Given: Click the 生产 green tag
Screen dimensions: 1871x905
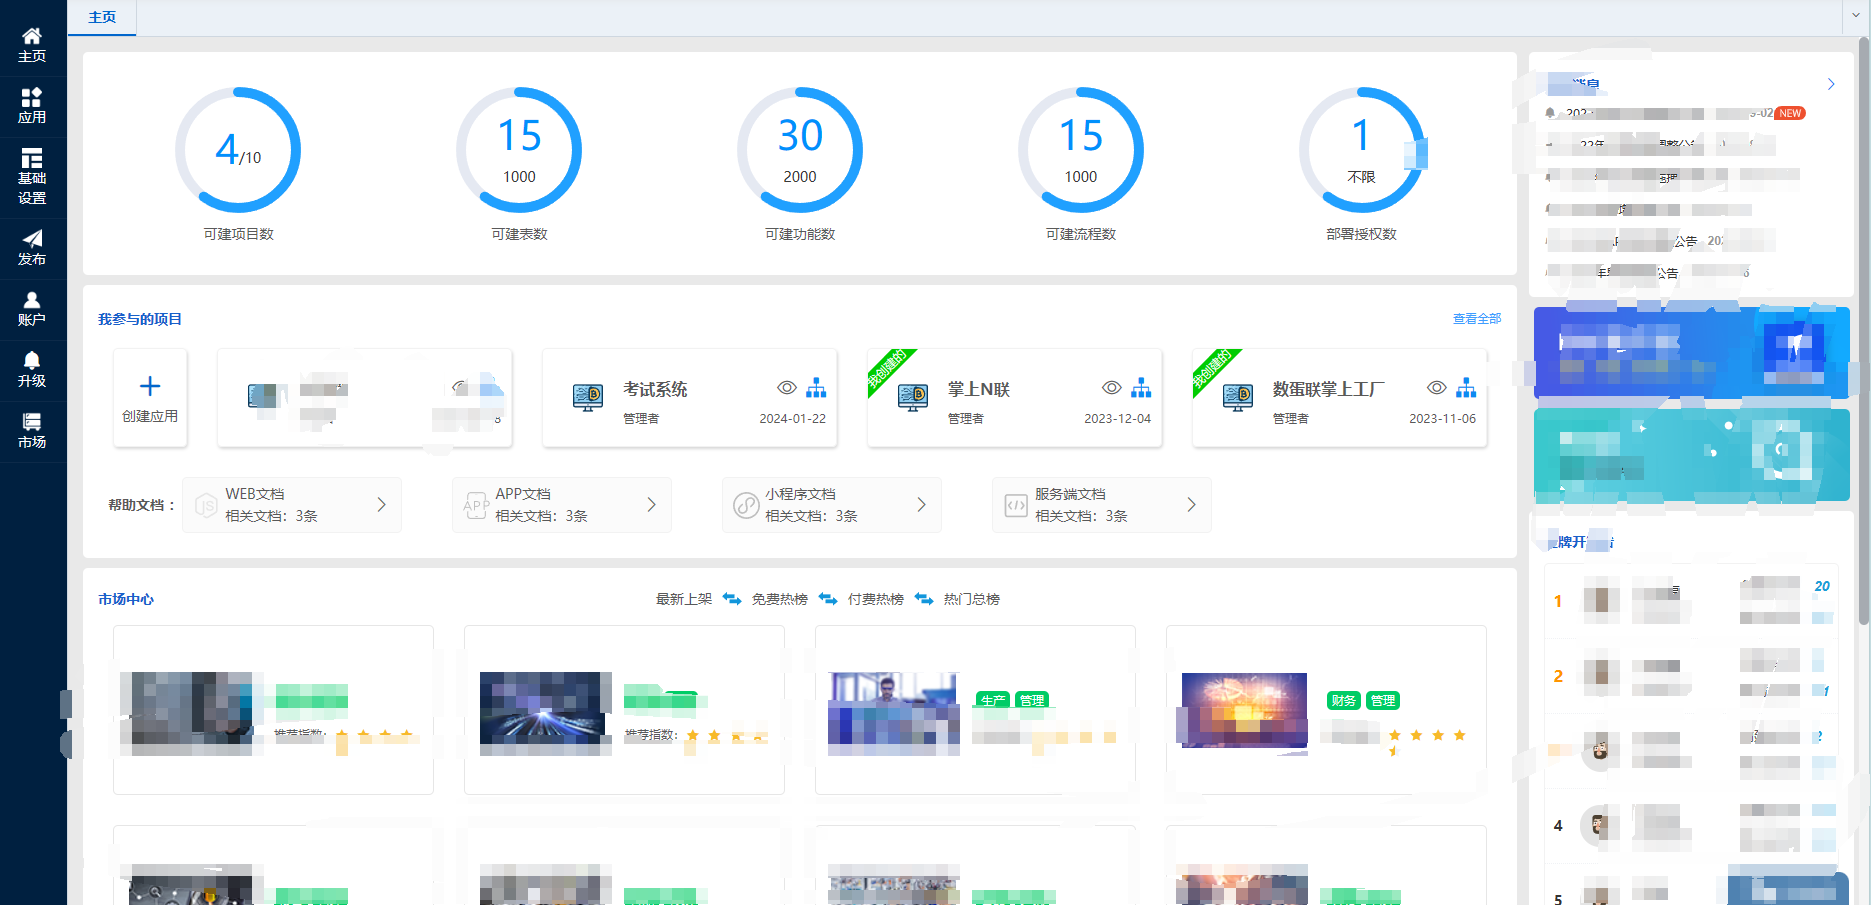Looking at the screenshot, I should tap(993, 700).
